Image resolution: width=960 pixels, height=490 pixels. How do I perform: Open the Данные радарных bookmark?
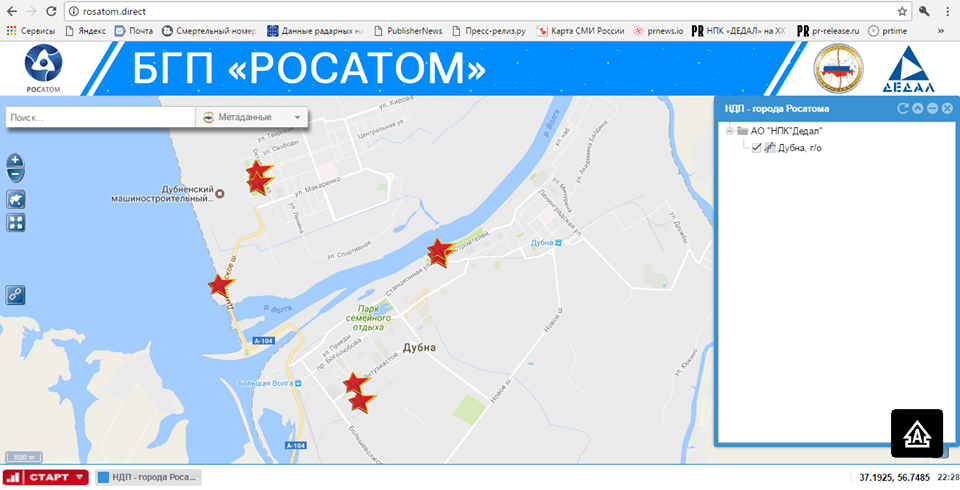click(x=316, y=31)
